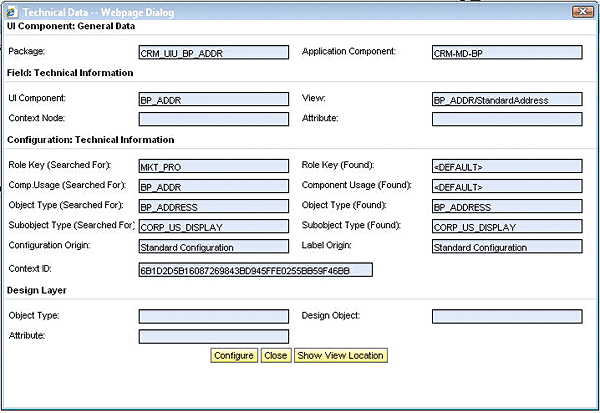600x413 pixels.
Task: Click the 'View:' label
Action: click(313, 98)
